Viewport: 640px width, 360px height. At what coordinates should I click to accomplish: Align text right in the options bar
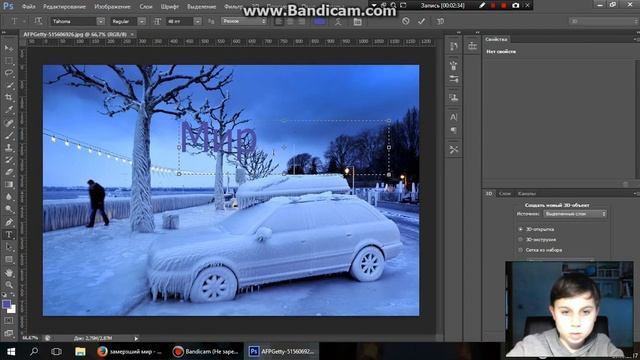pos(302,21)
